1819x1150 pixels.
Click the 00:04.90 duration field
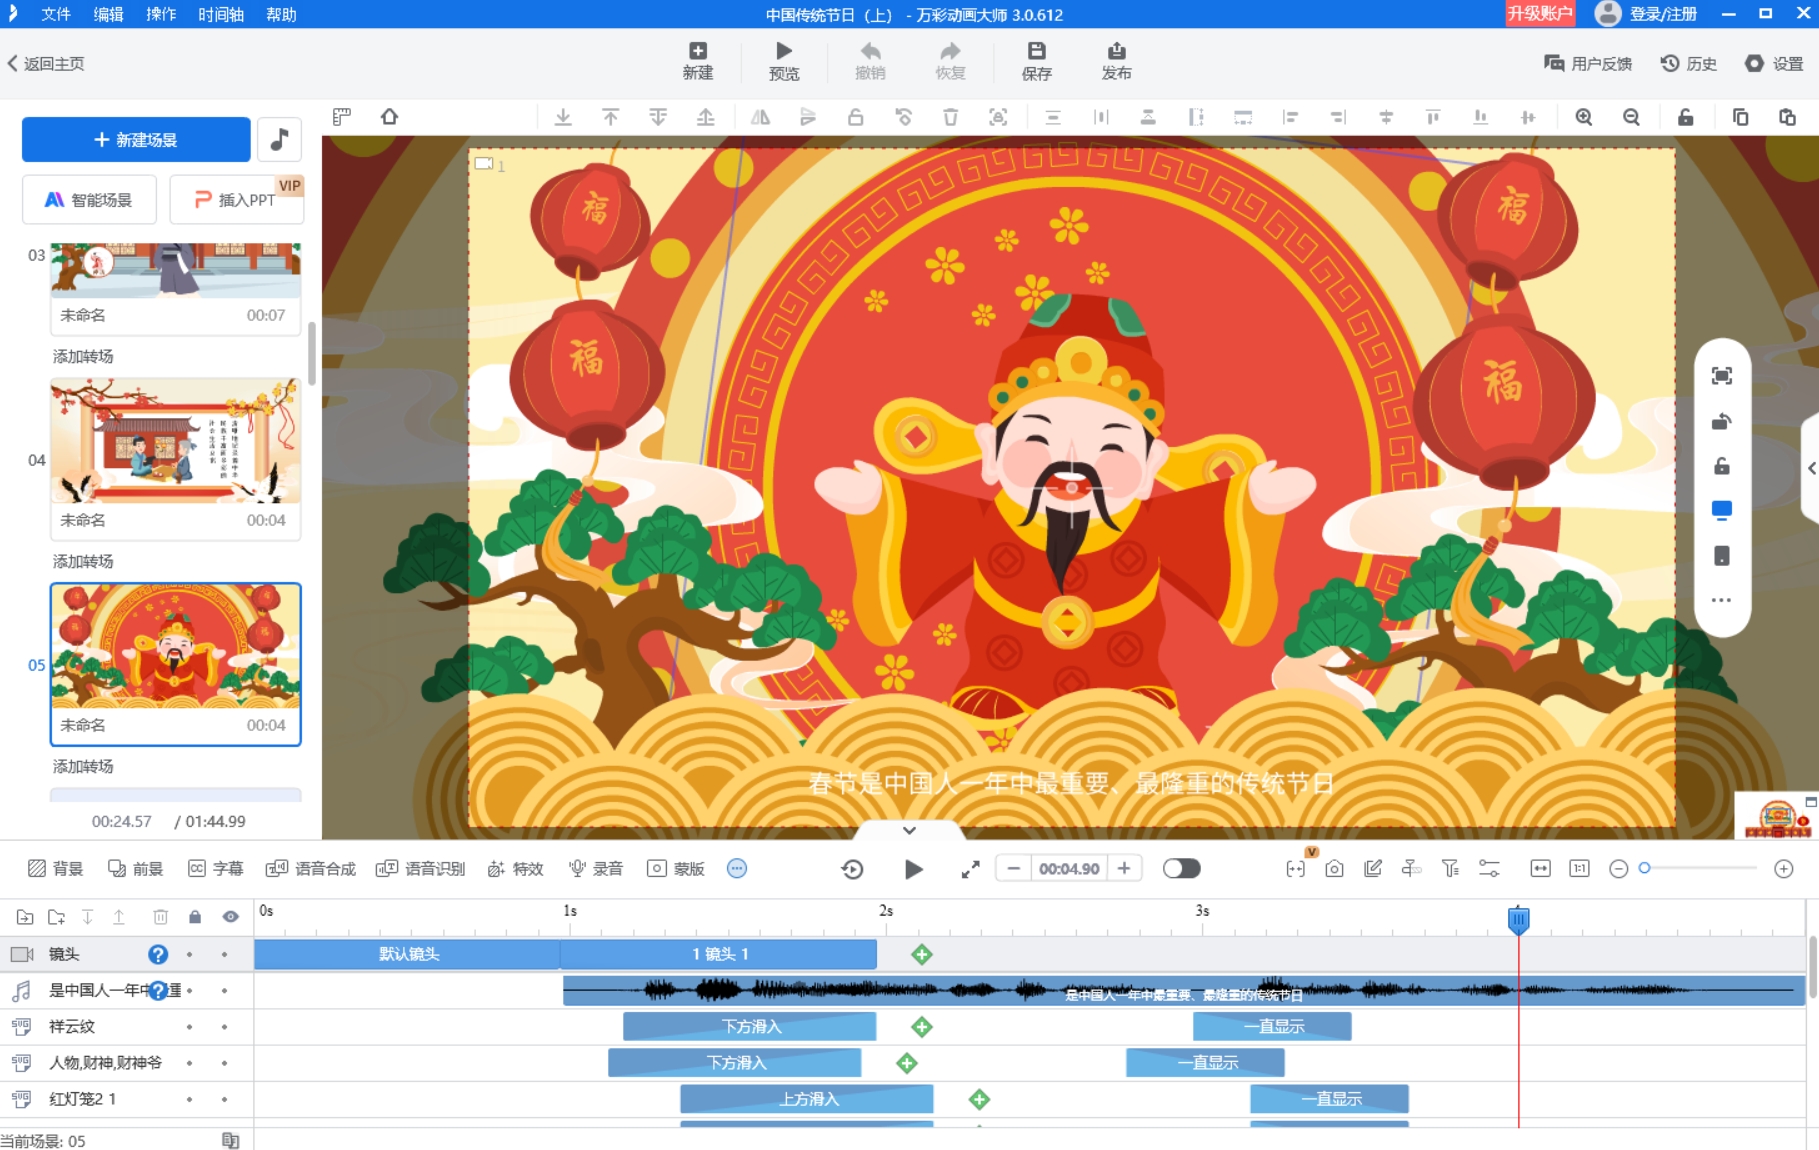pos(1069,869)
